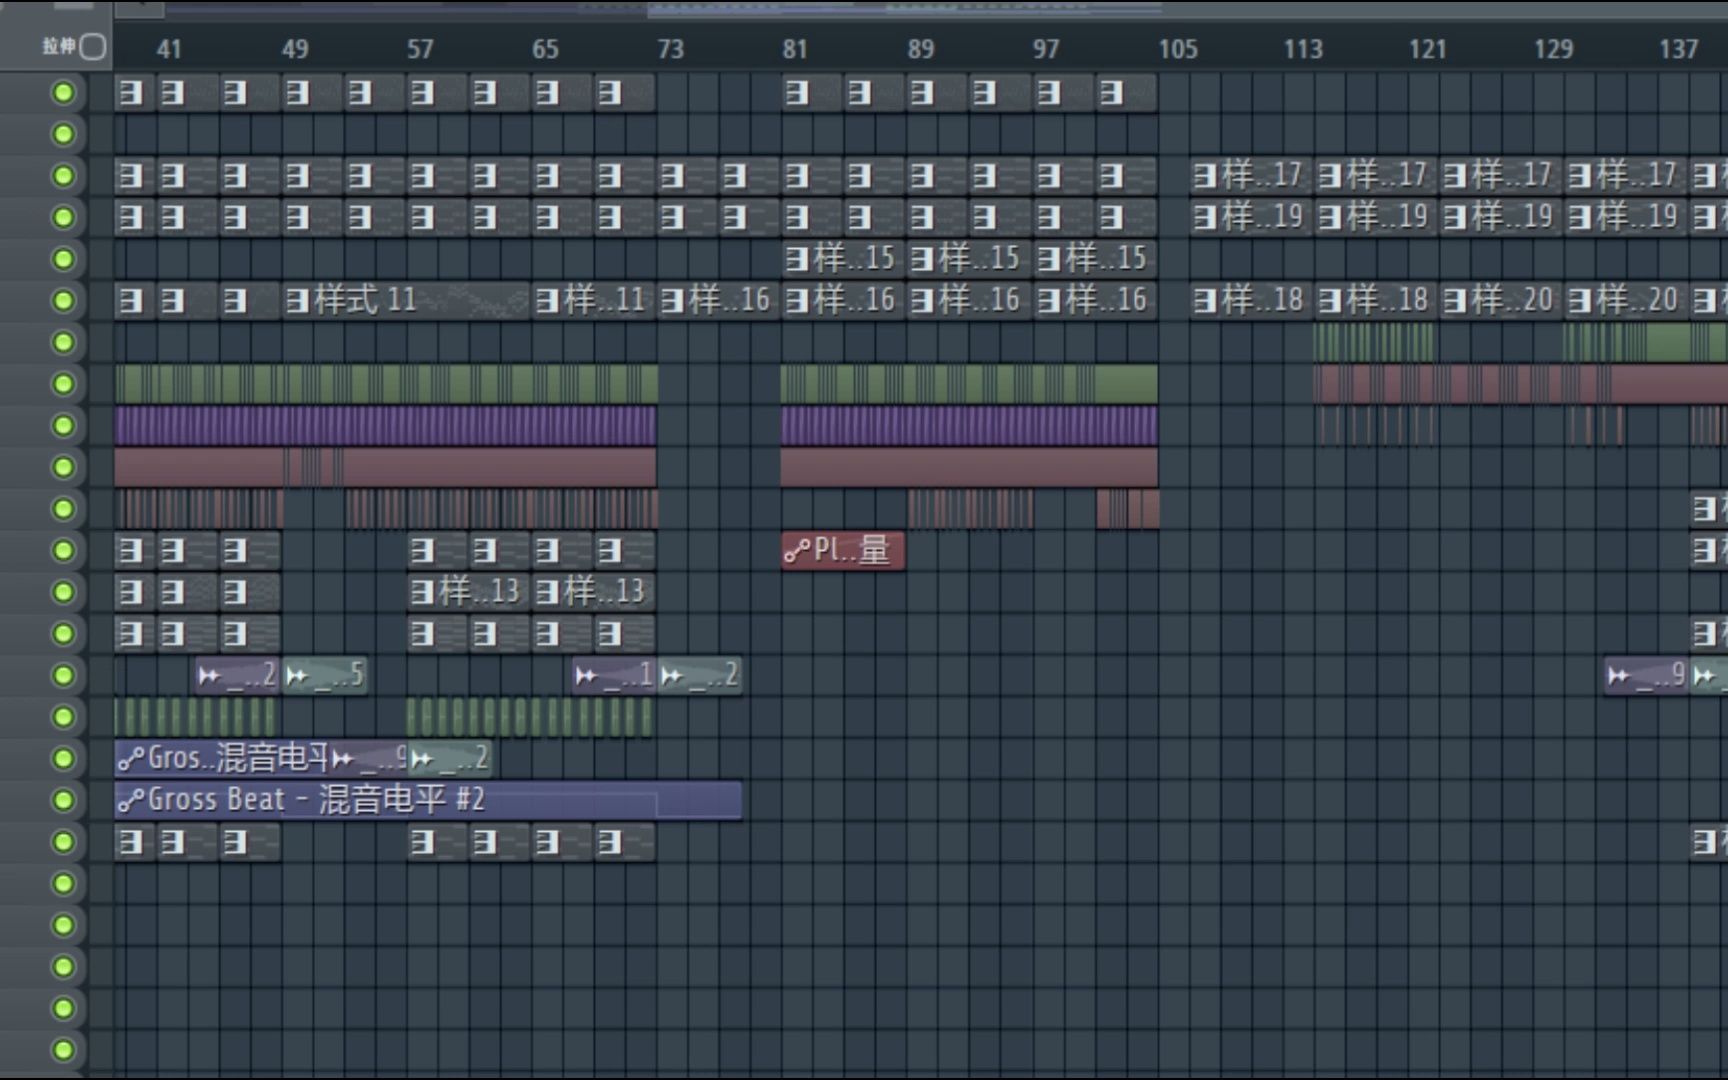The height and width of the screenshot is (1080, 1728).
Task: Jump to bar 89 on the timeline
Action: pyautogui.click(x=921, y=49)
